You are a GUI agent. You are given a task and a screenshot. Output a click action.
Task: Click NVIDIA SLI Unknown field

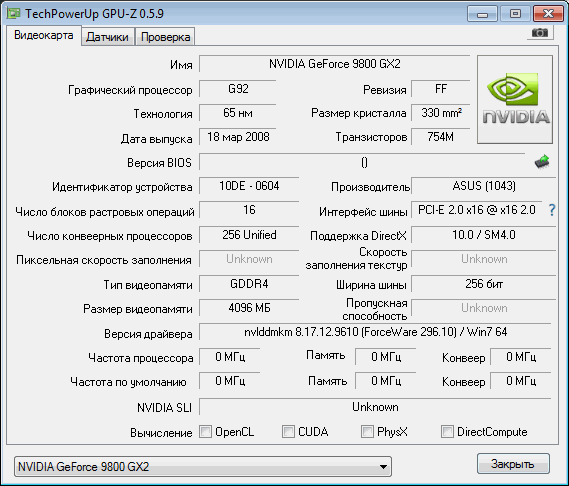pyautogui.click(x=375, y=407)
